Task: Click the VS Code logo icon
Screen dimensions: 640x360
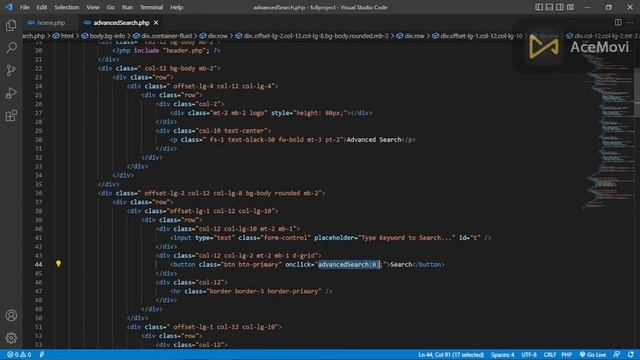Action: click(x=9, y=7)
